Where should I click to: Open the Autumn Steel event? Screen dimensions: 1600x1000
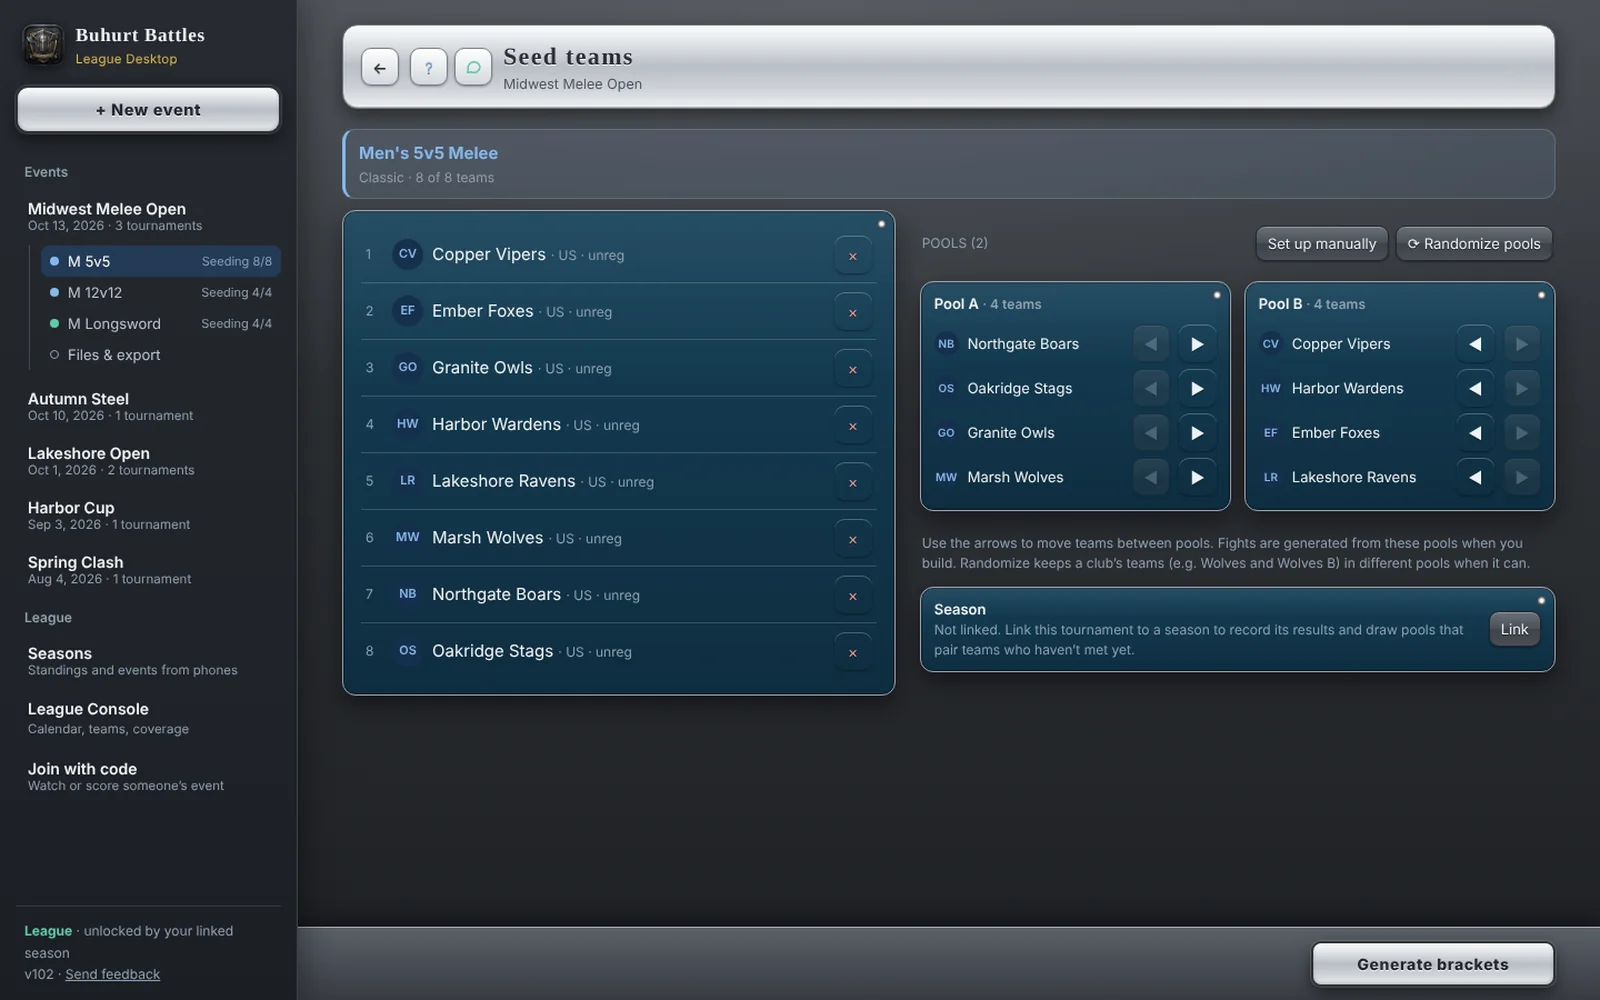coord(150,406)
